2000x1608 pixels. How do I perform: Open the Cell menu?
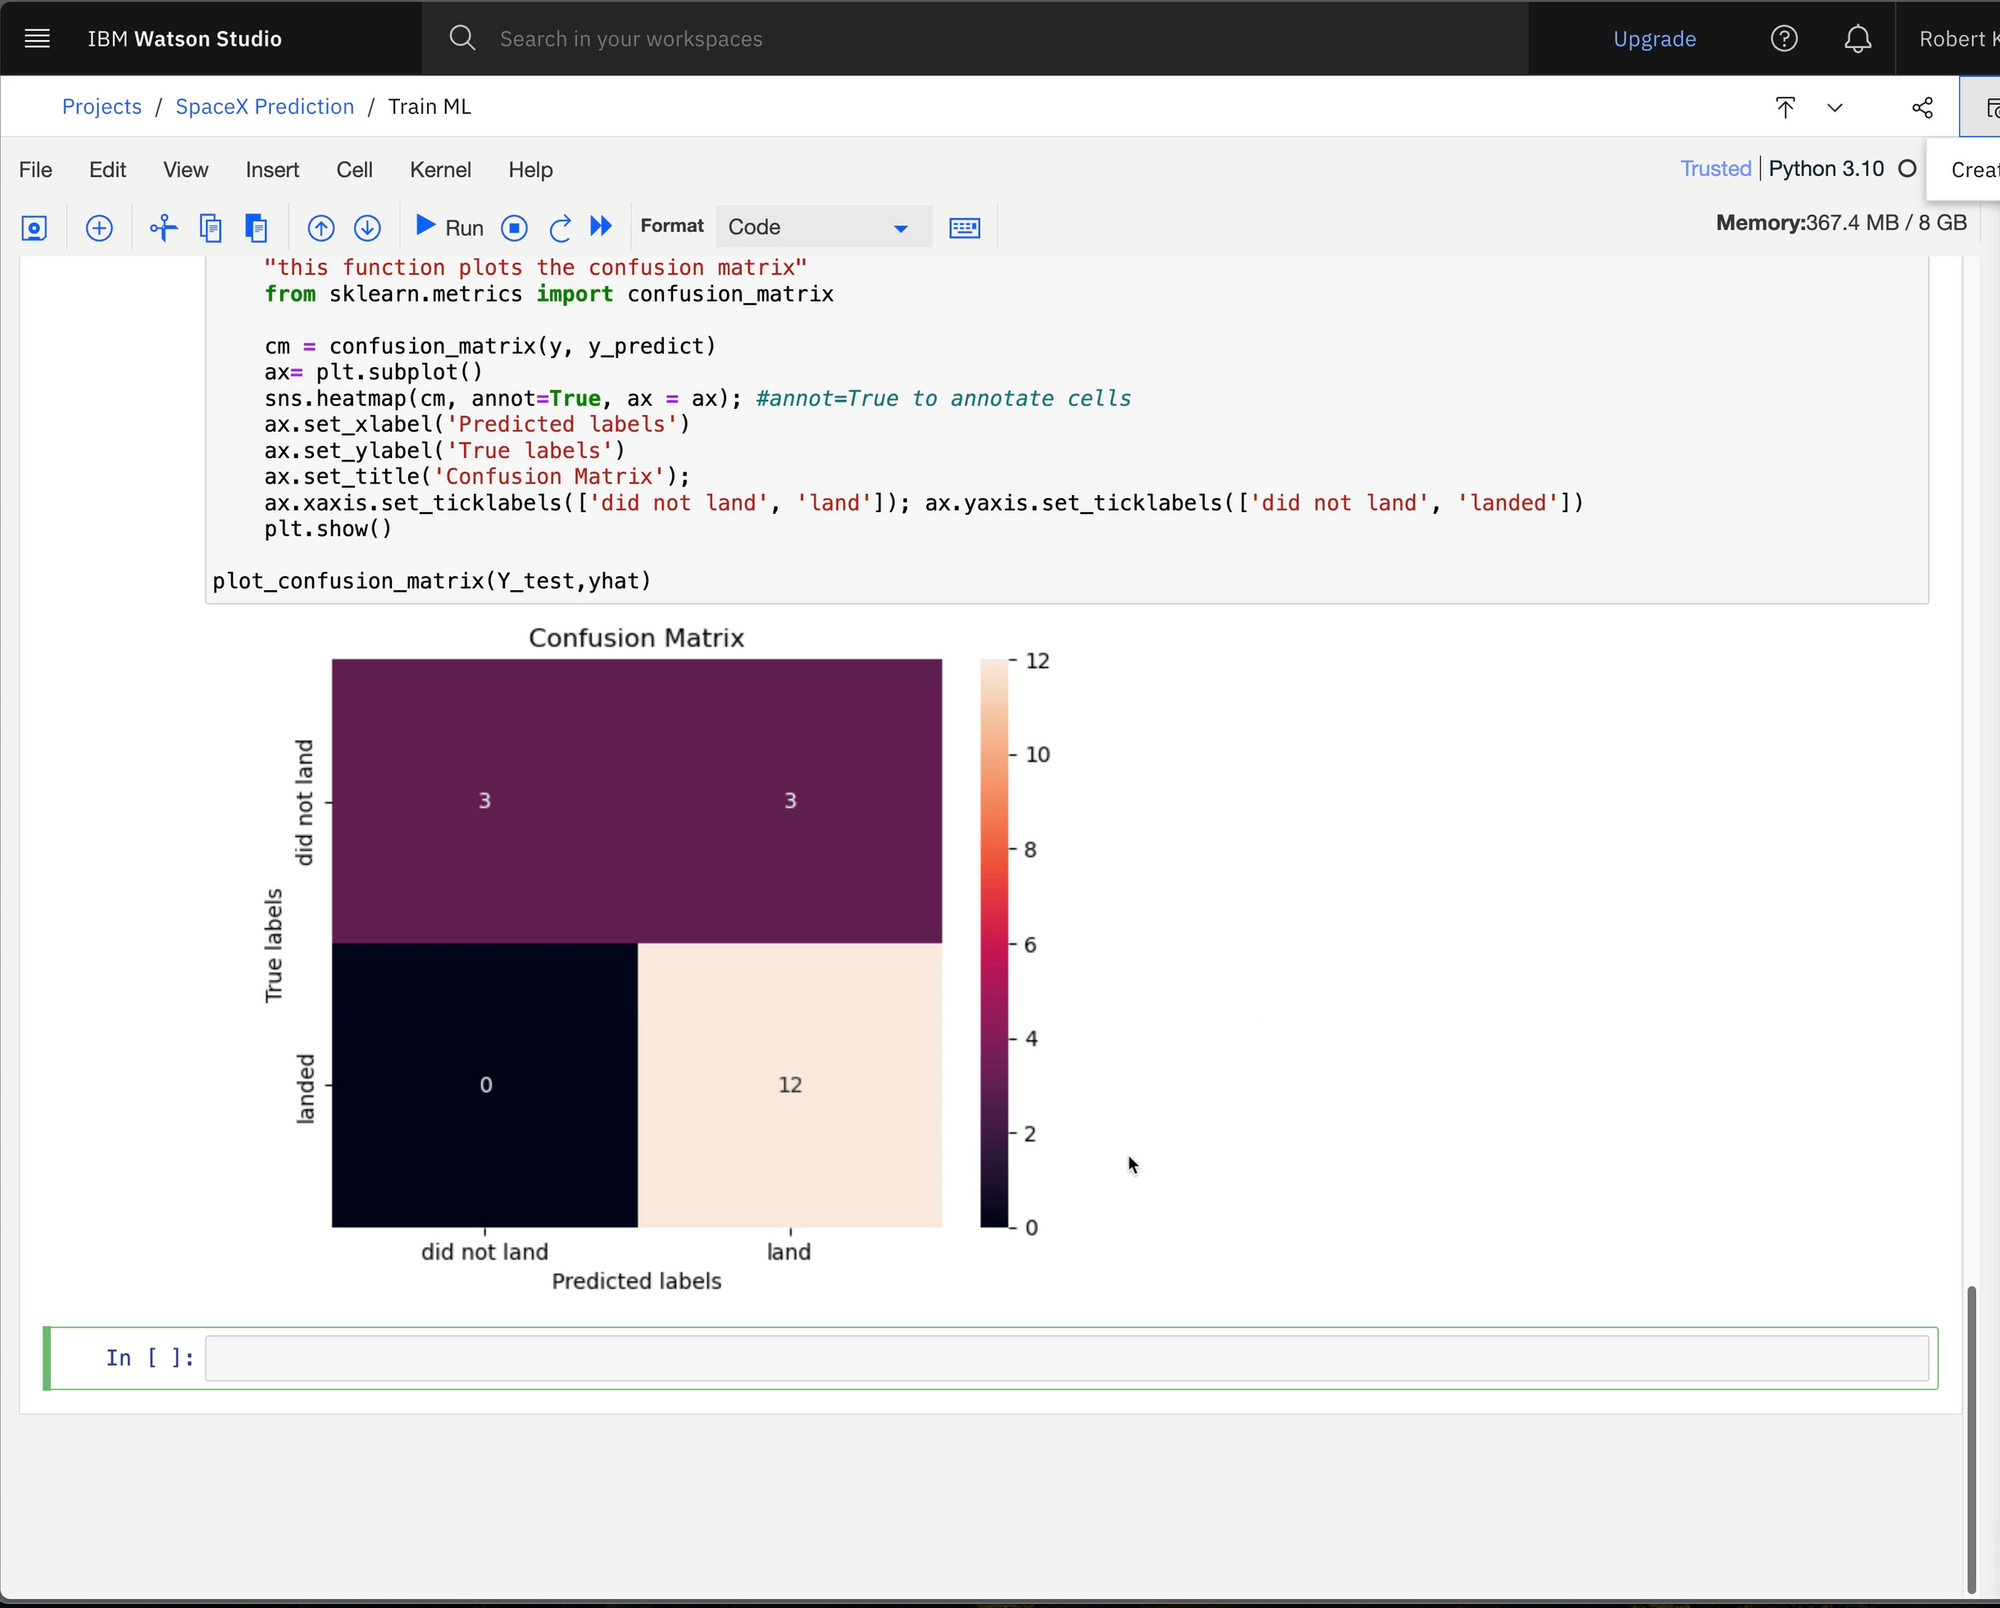coord(354,170)
